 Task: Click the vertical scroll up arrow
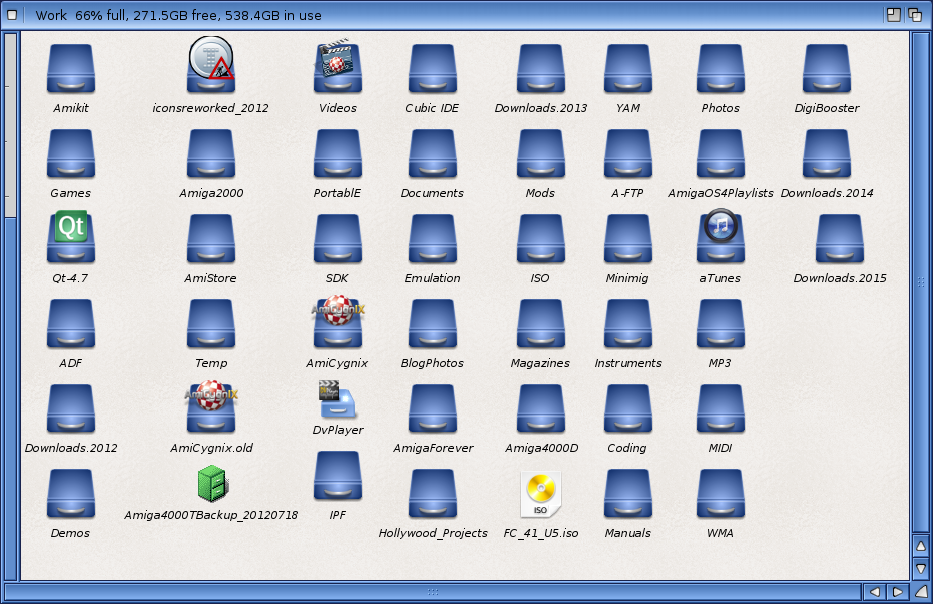tap(921, 546)
